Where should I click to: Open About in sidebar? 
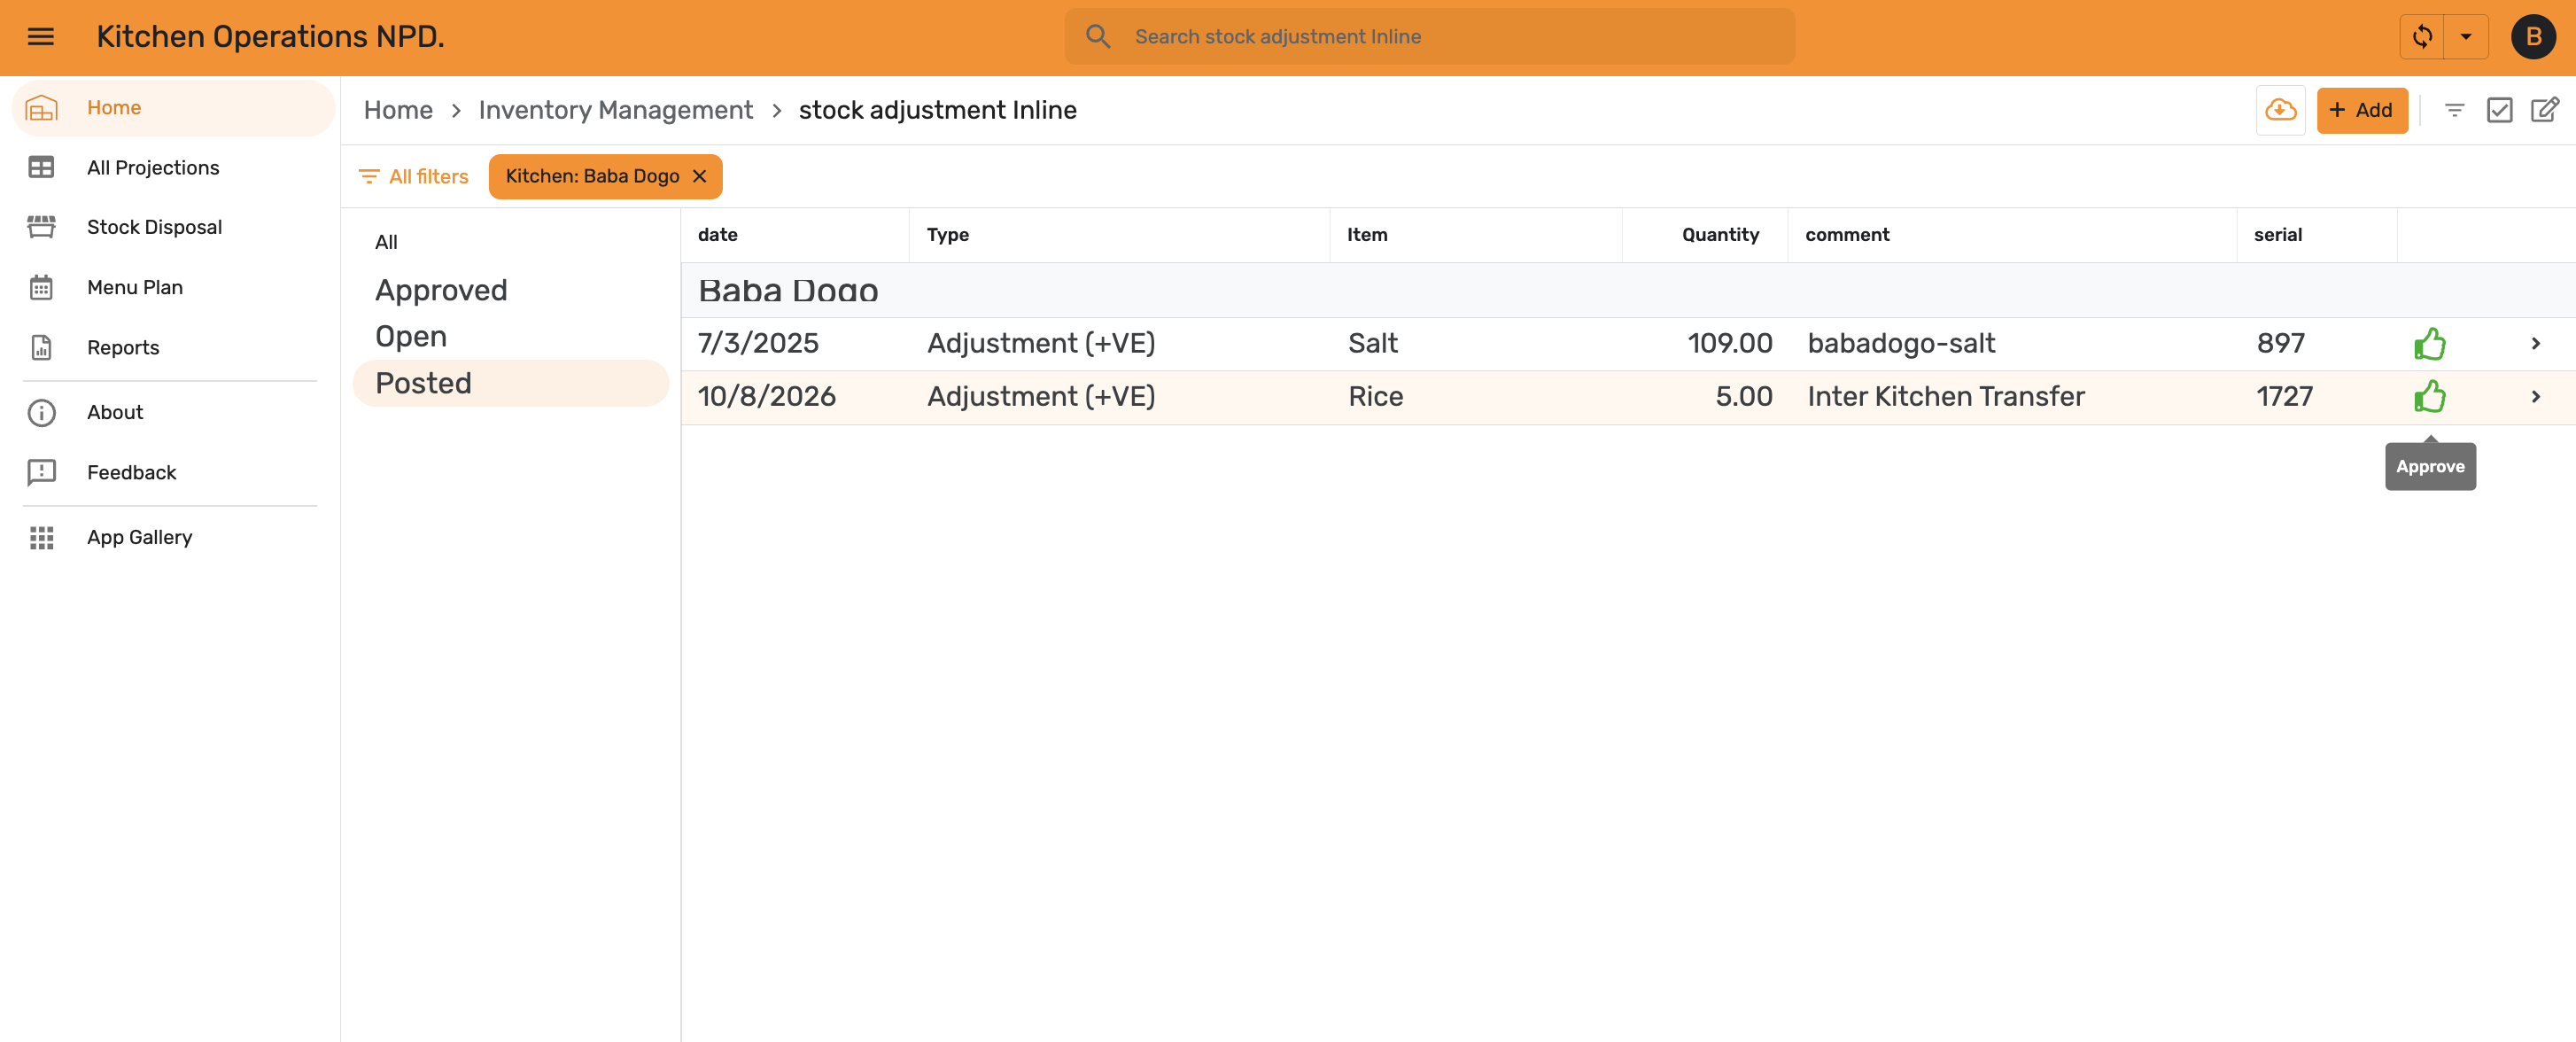pyautogui.click(x=173, y=412)
